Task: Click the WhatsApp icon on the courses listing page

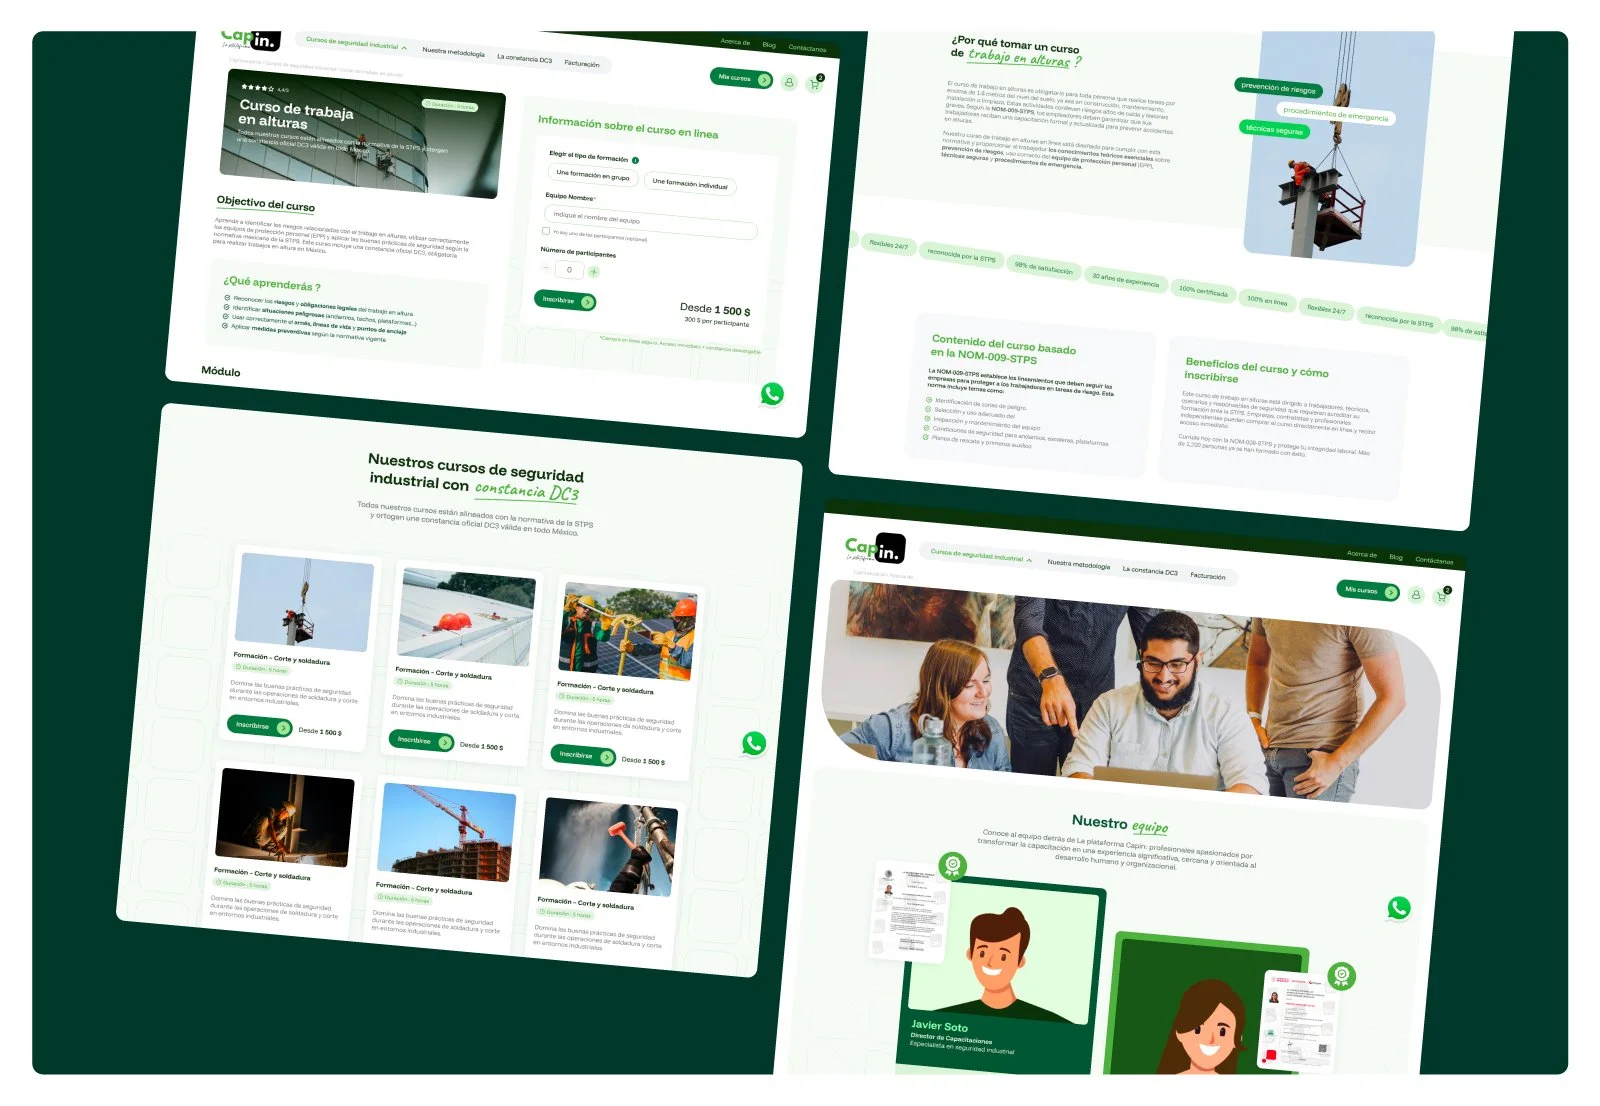Action: point(754,743)
